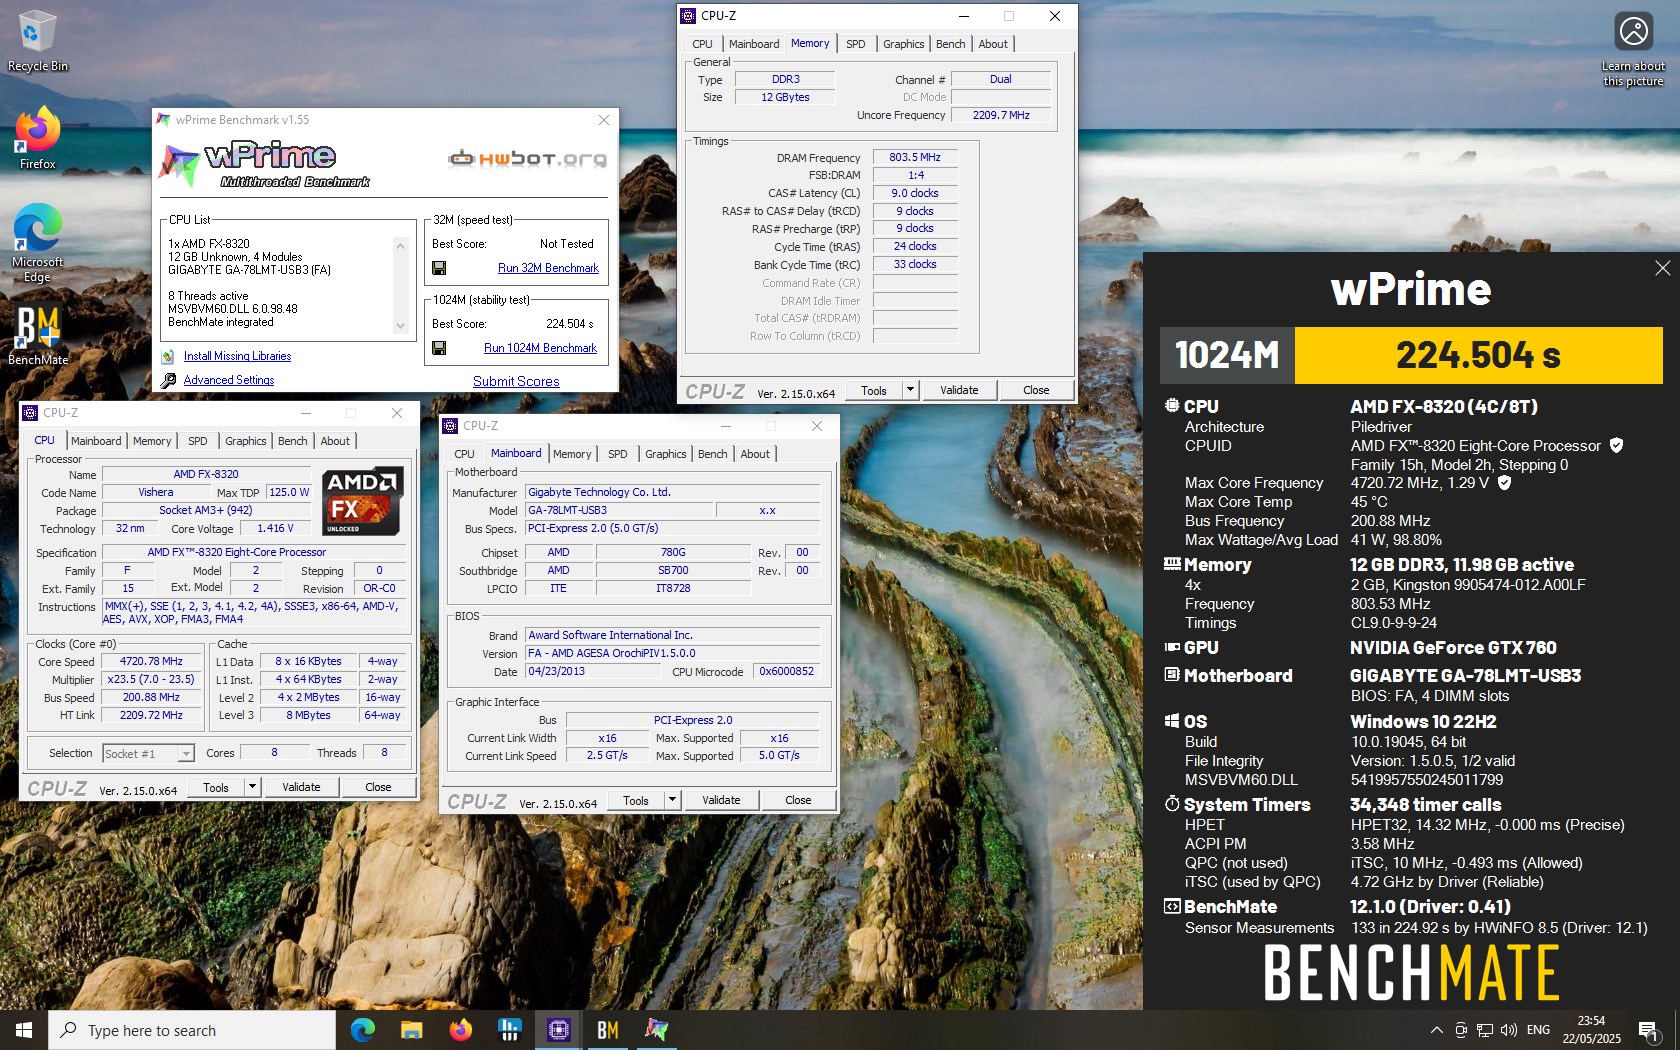The height and width of the screenshot is (1050, 1680).
Task: Run the 32M Benchmark
Action: point(548,268)
